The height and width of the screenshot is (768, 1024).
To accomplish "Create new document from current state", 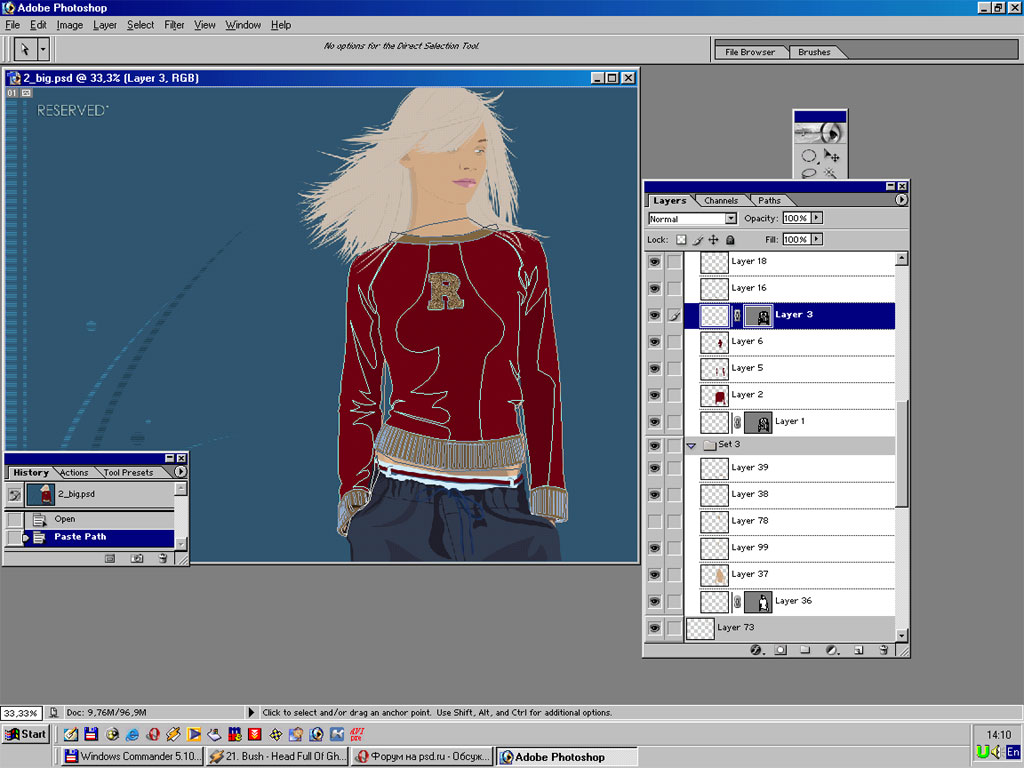I will pos(110,558).
